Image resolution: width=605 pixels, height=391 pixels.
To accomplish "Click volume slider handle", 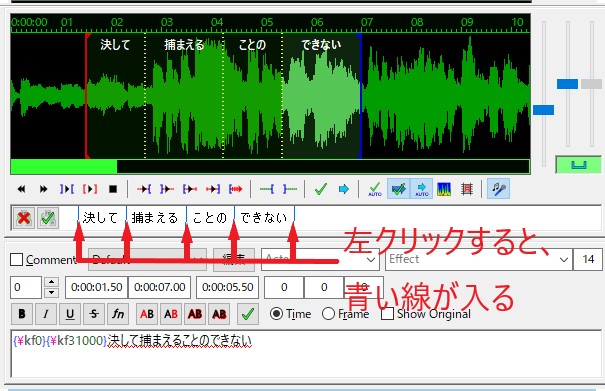I will [591, 84].
